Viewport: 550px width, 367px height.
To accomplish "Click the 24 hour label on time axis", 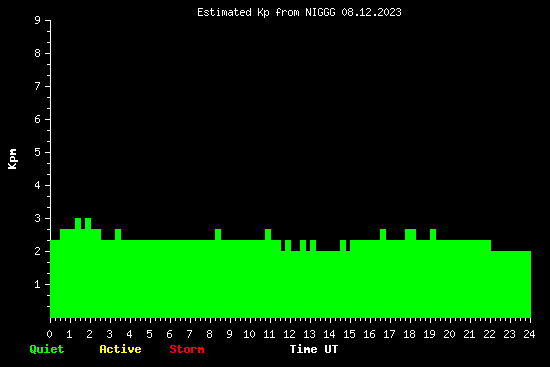I will coord(529,334).
